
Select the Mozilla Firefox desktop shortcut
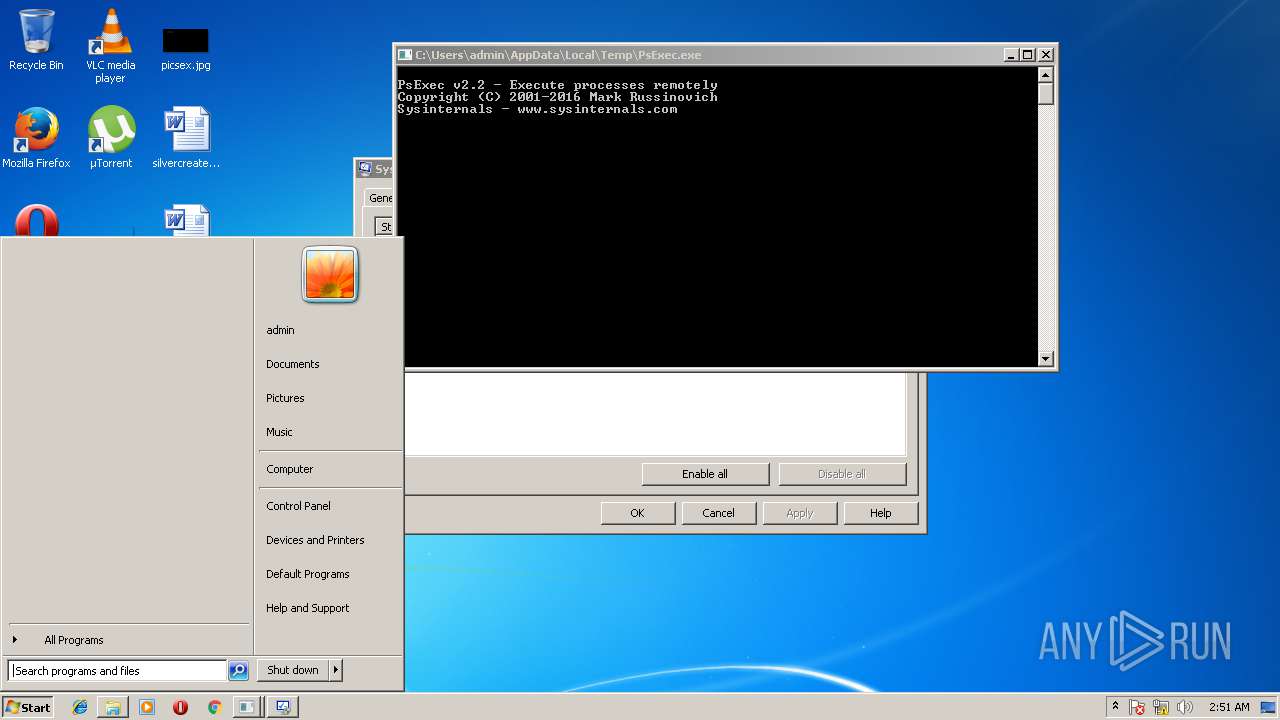pos(36,138)
